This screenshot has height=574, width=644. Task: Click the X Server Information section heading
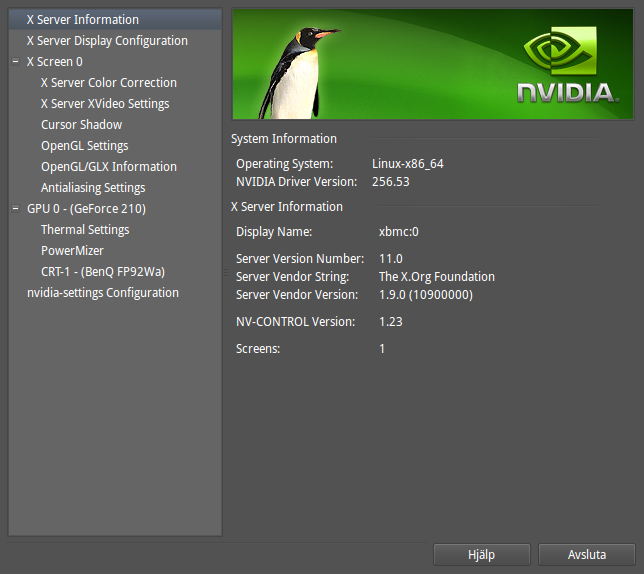coord(287,207)
